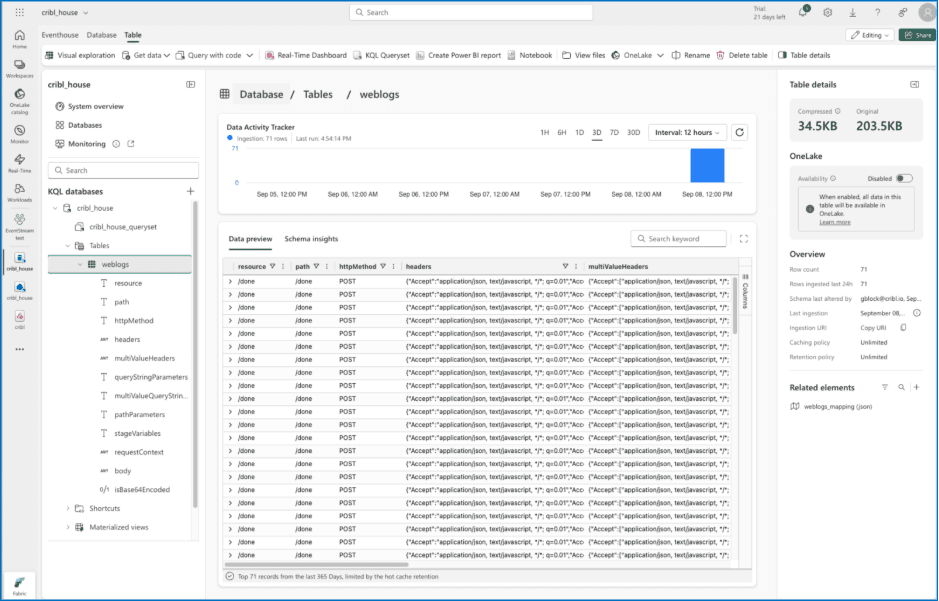Collapse the Table details panel
The width and height of the screenshot is (939, 601).
tap(914, 85)
